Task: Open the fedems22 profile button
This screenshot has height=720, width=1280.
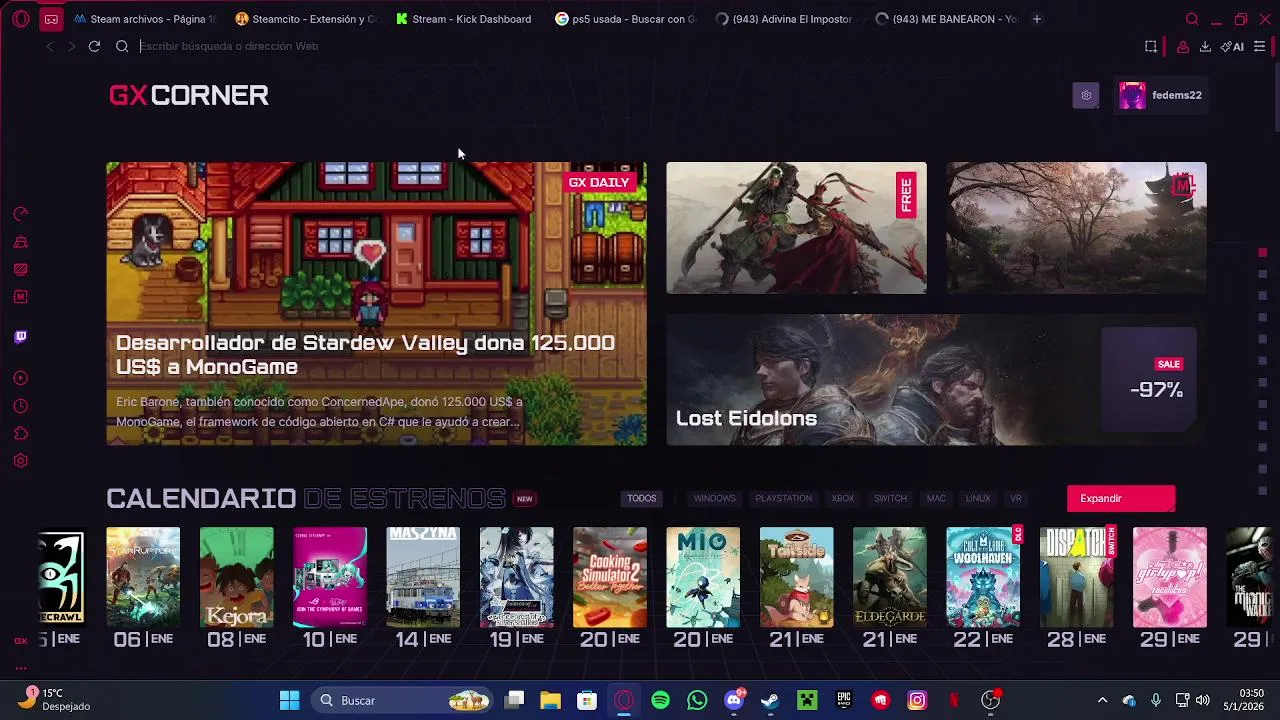Action: click(1161, 95)
